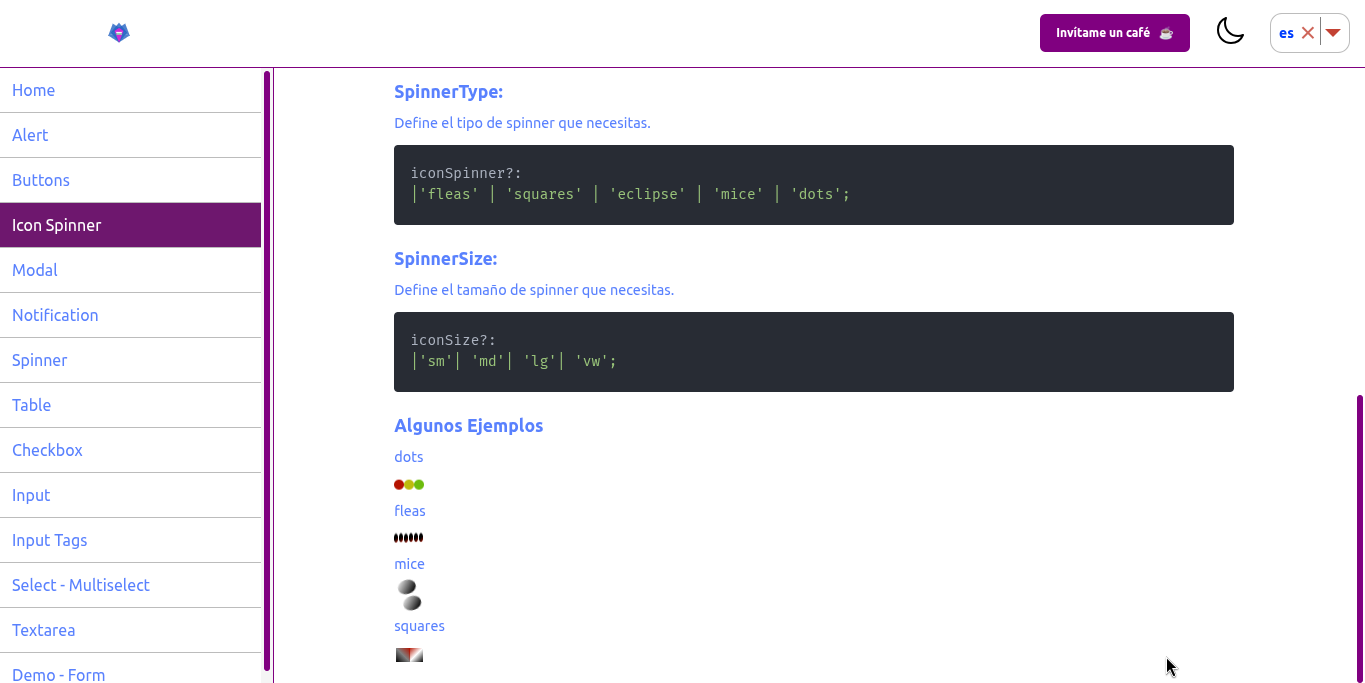Open Select - Multiselect page
This screenshot has height=683, width=1365.
pos(81,585)
